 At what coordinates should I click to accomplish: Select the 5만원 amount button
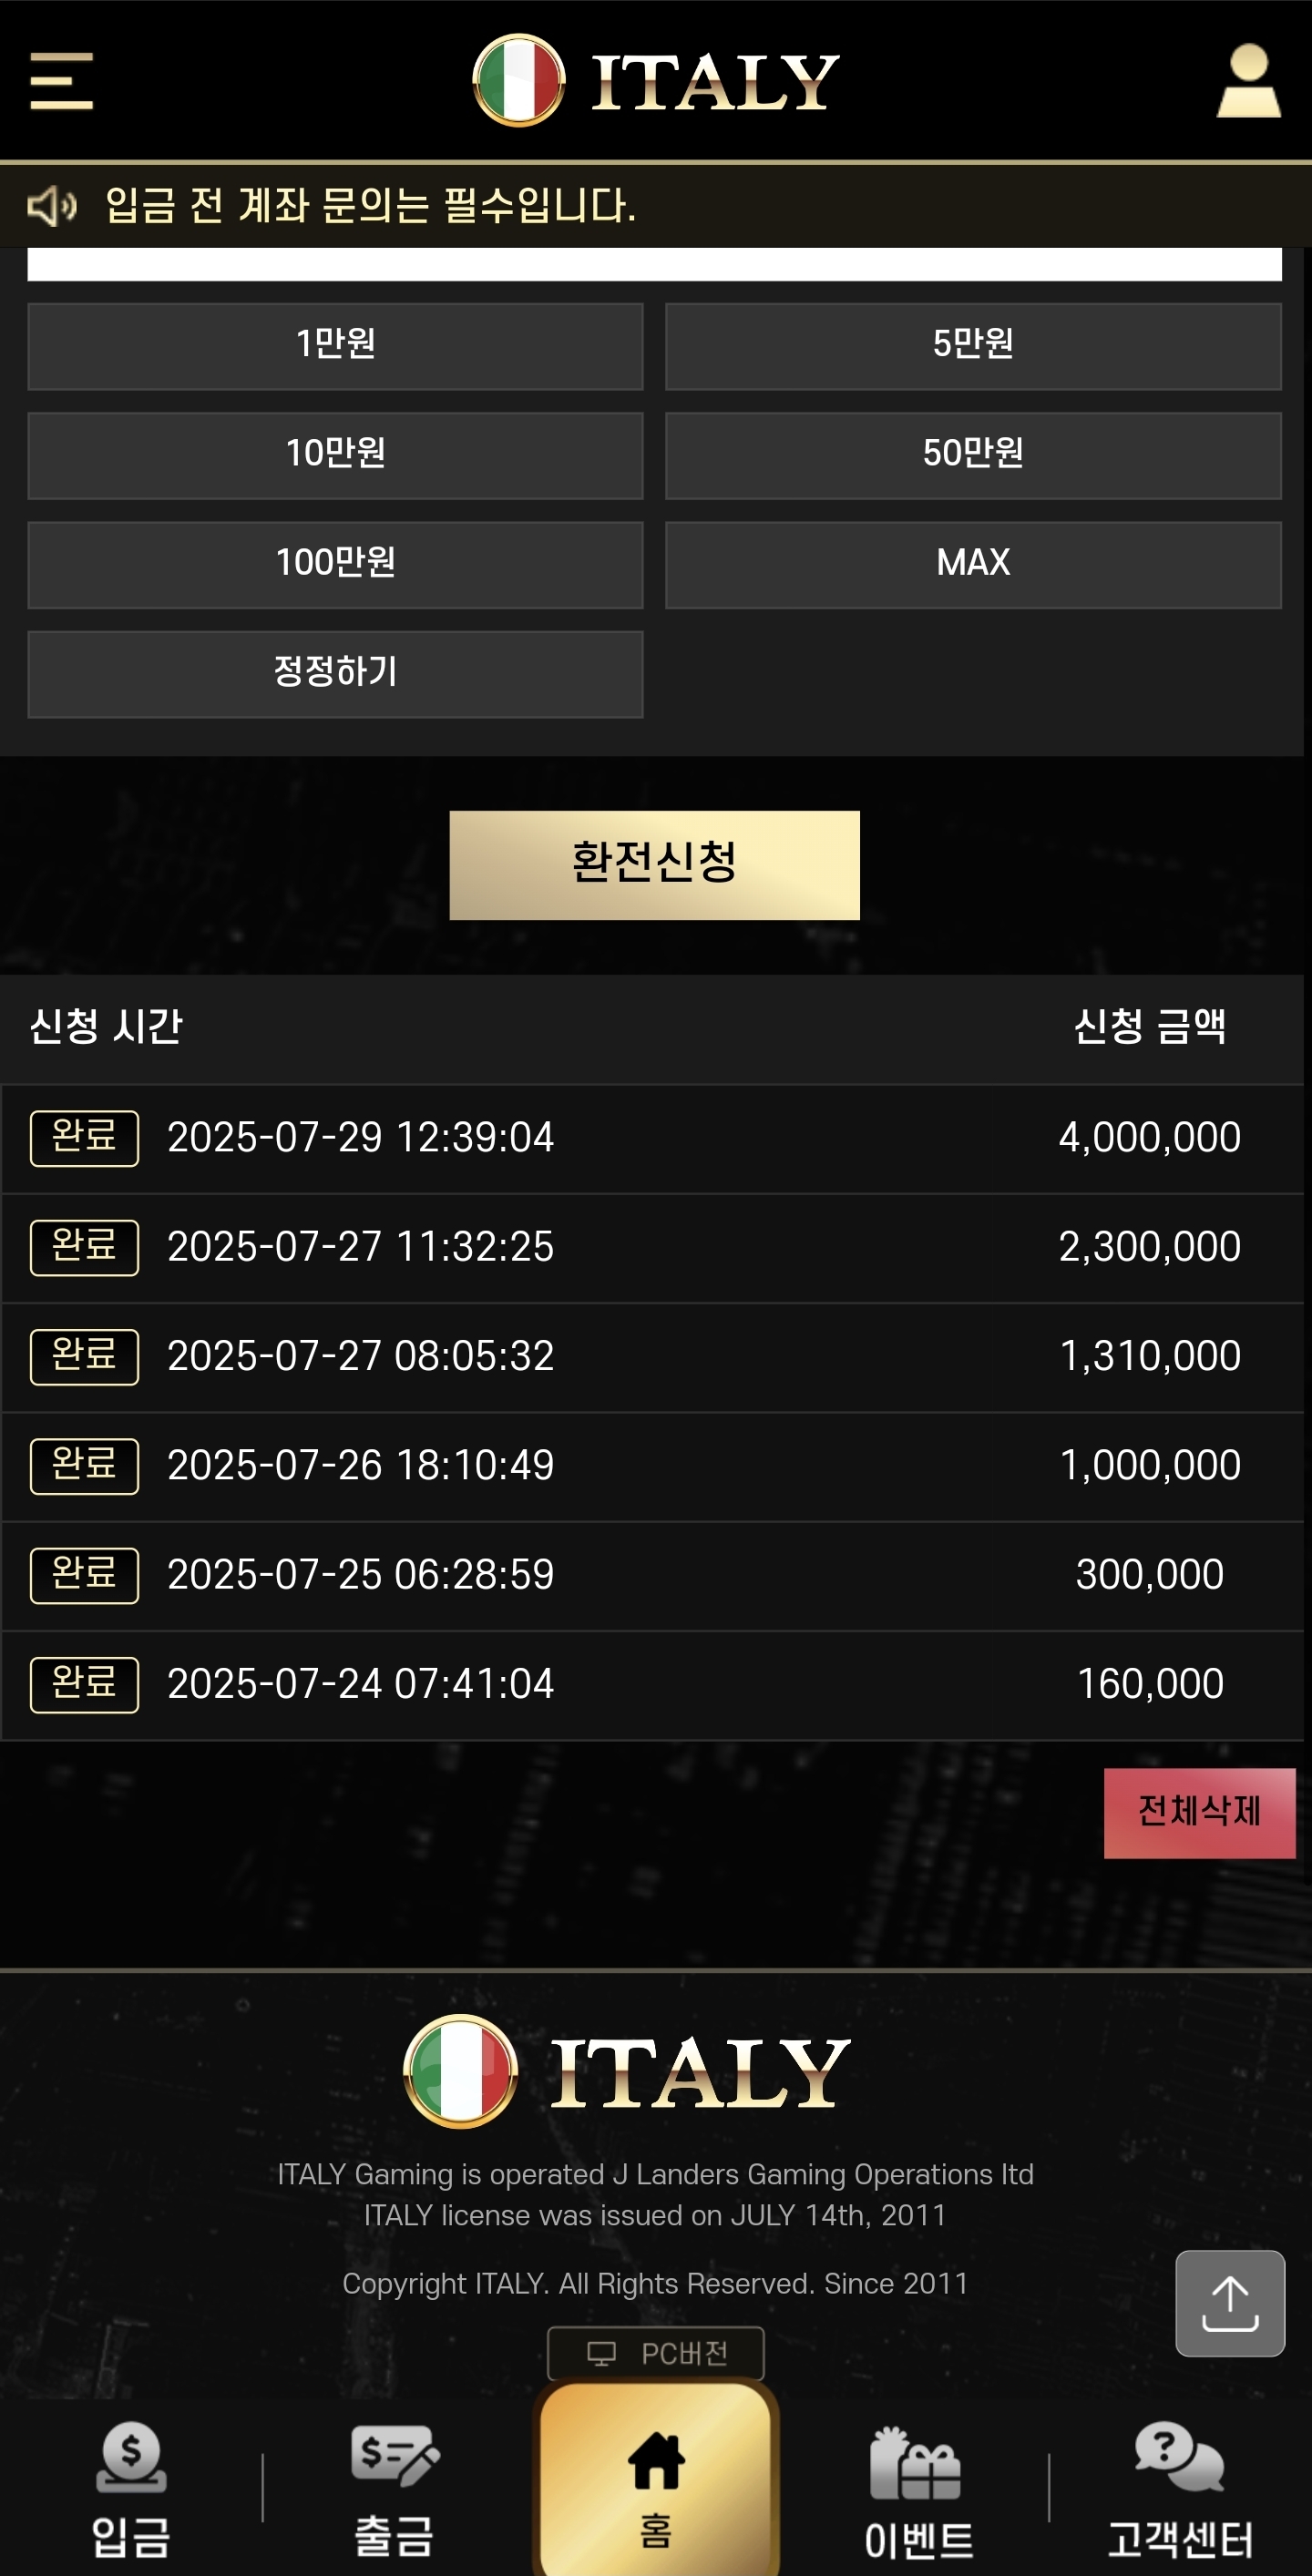coord(973,346)
